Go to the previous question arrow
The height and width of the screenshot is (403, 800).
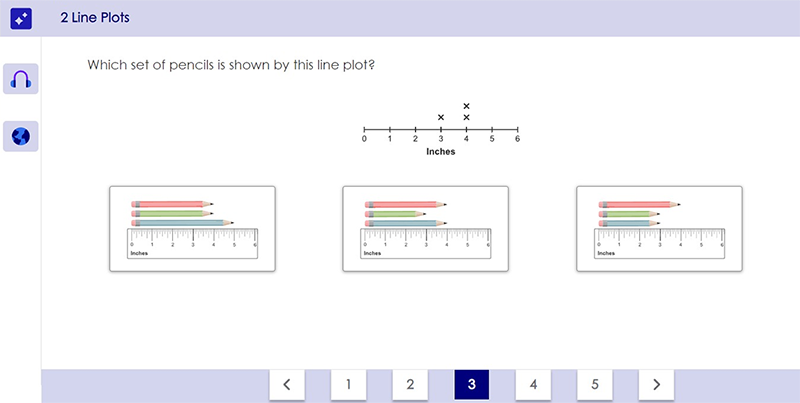(x=286, y=384)
